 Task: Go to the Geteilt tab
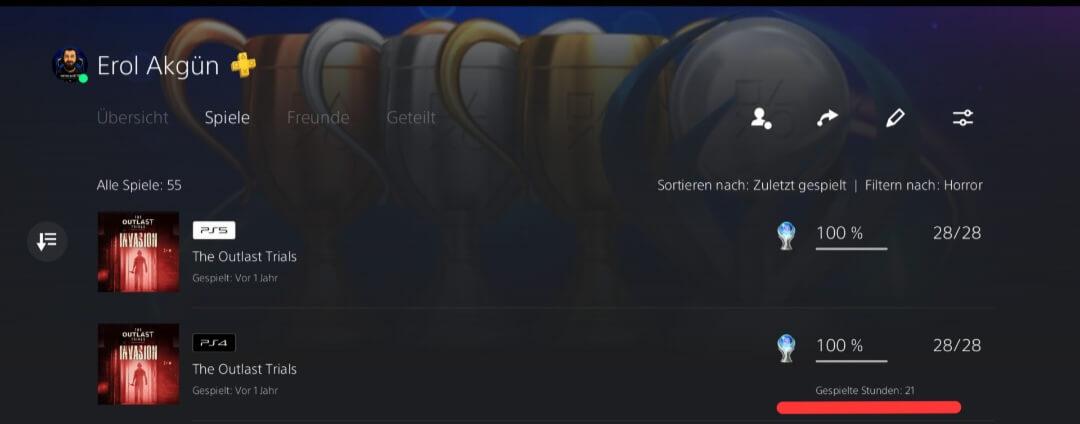click(x=411, y=118)
